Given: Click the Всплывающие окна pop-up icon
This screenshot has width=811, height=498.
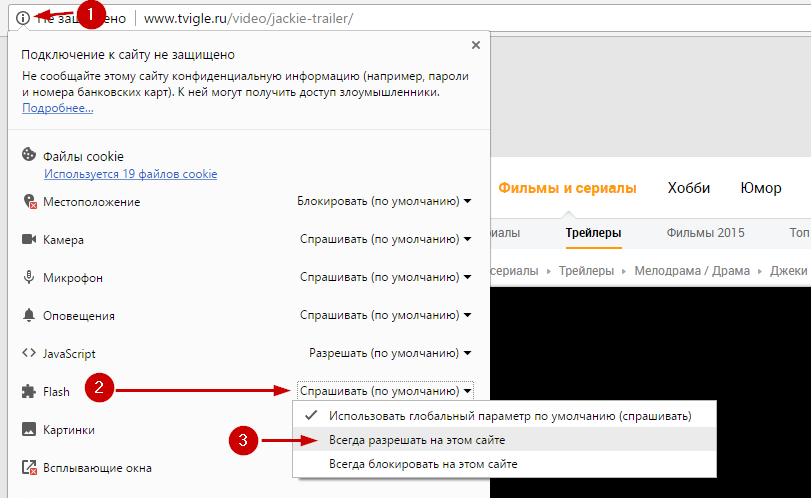Looking at the screenshot, I should (29, 467).
